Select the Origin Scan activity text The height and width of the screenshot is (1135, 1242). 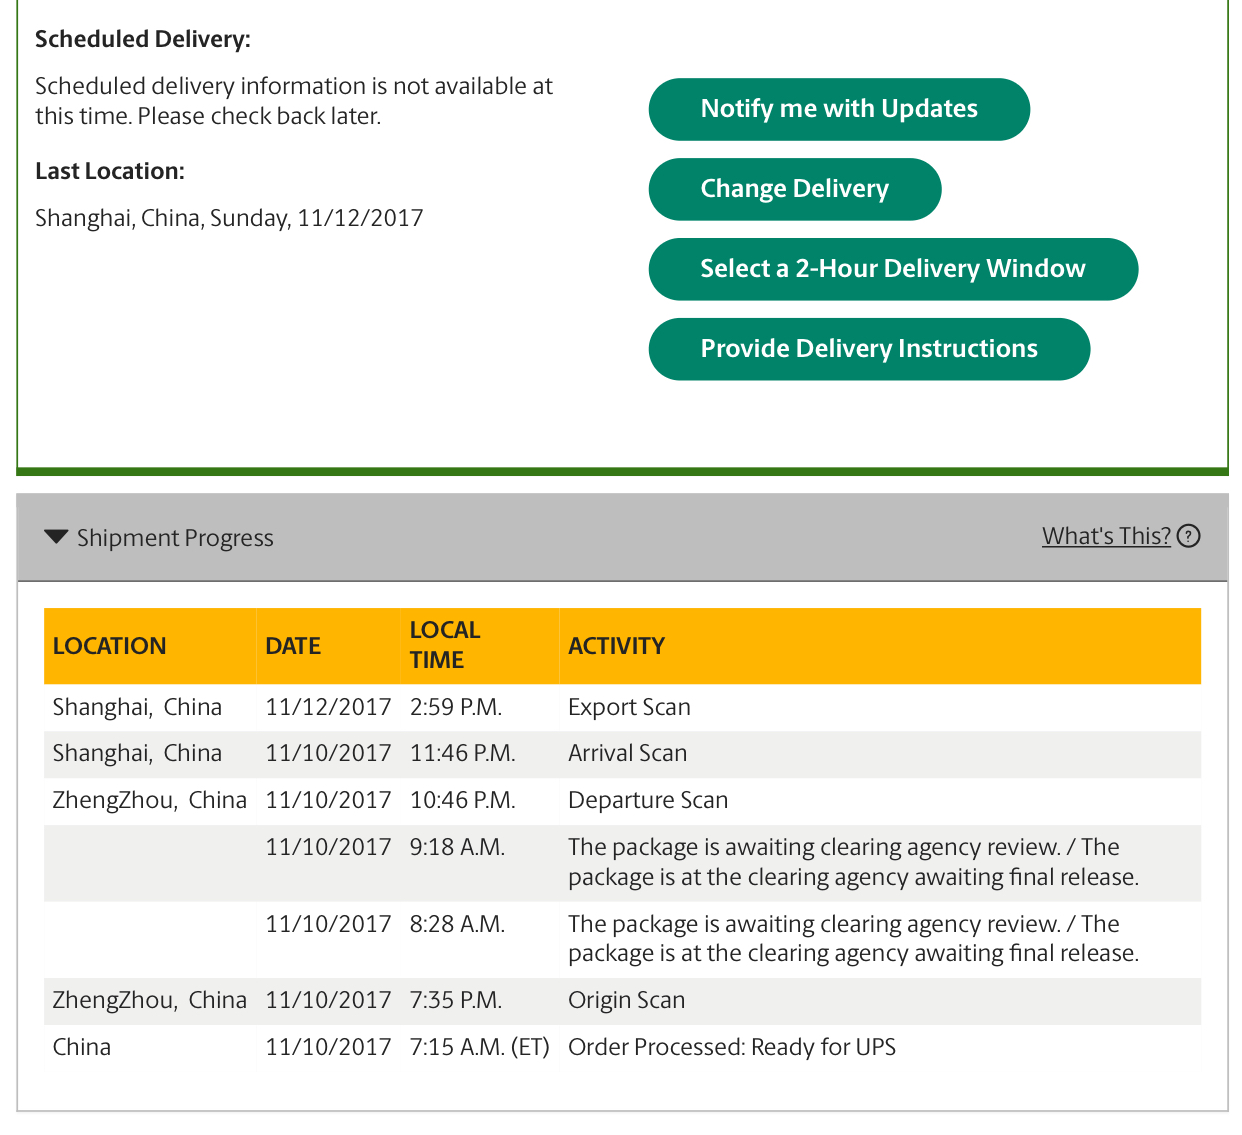click(x=626, y=1000)
